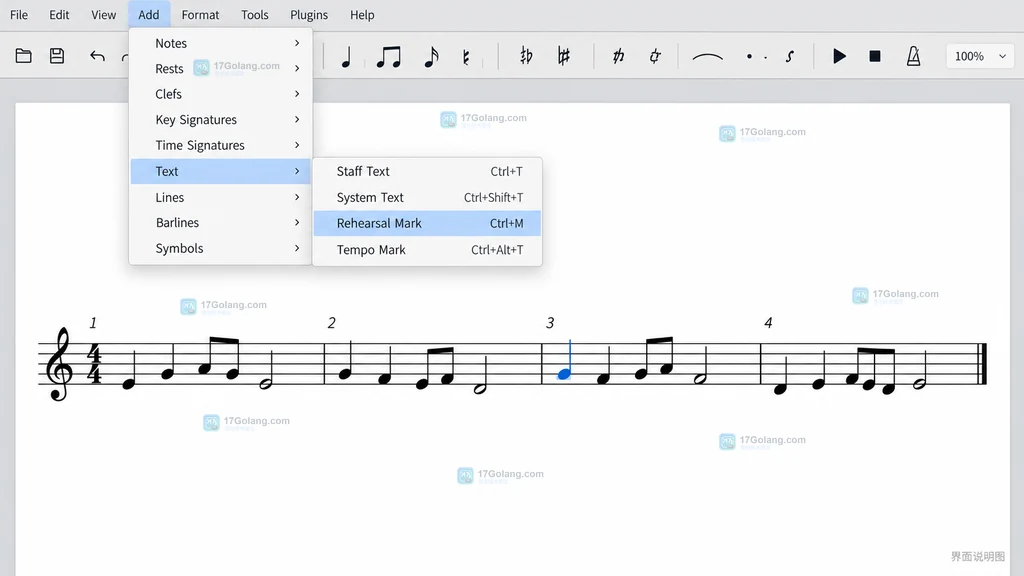Select the sixteenth note tool
The height and width of the screenshot is (576, 1024).
click(431, 57)
